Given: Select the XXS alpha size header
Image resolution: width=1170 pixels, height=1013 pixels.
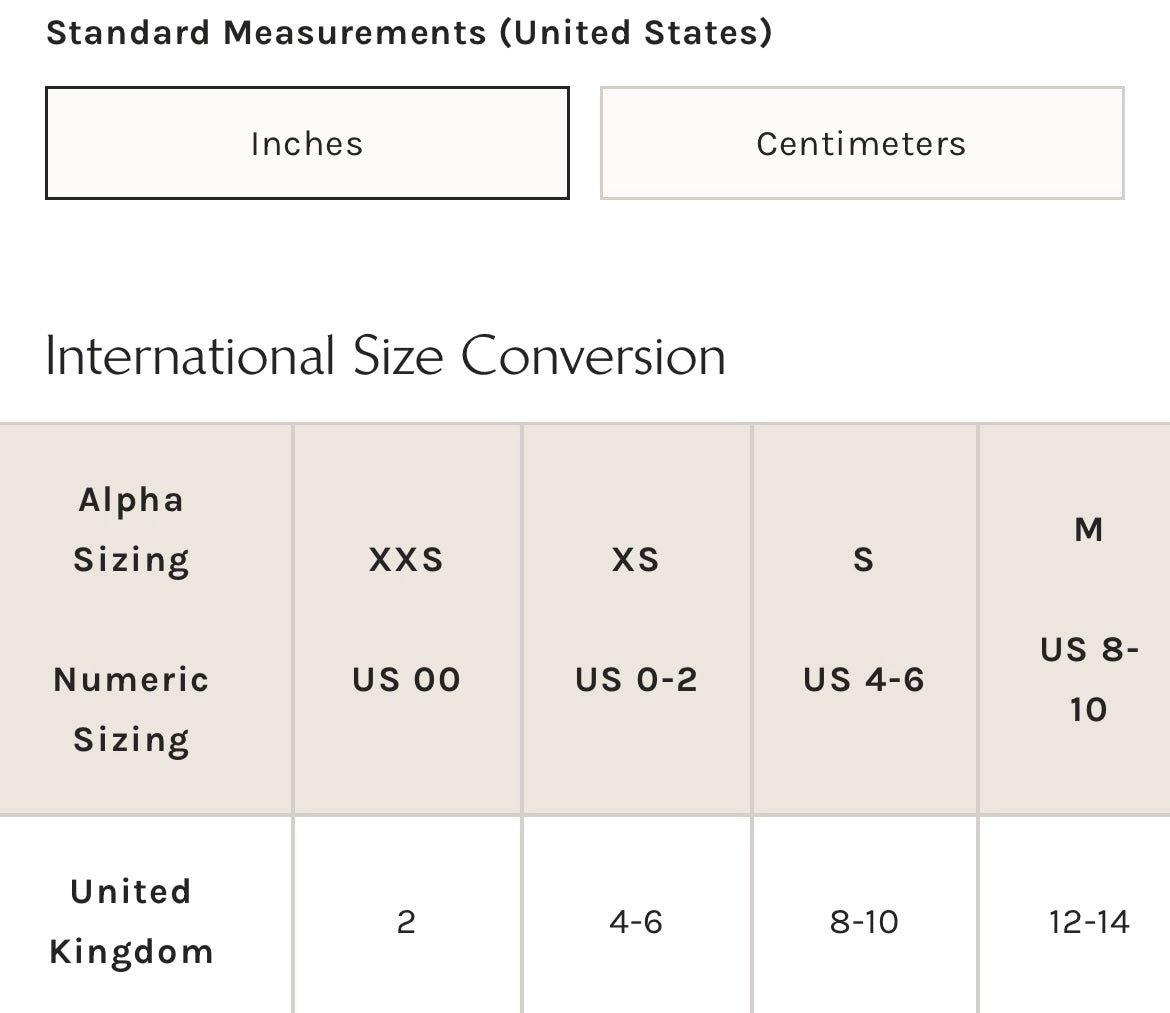Looking at the screenshot, I should coord(406,559).
